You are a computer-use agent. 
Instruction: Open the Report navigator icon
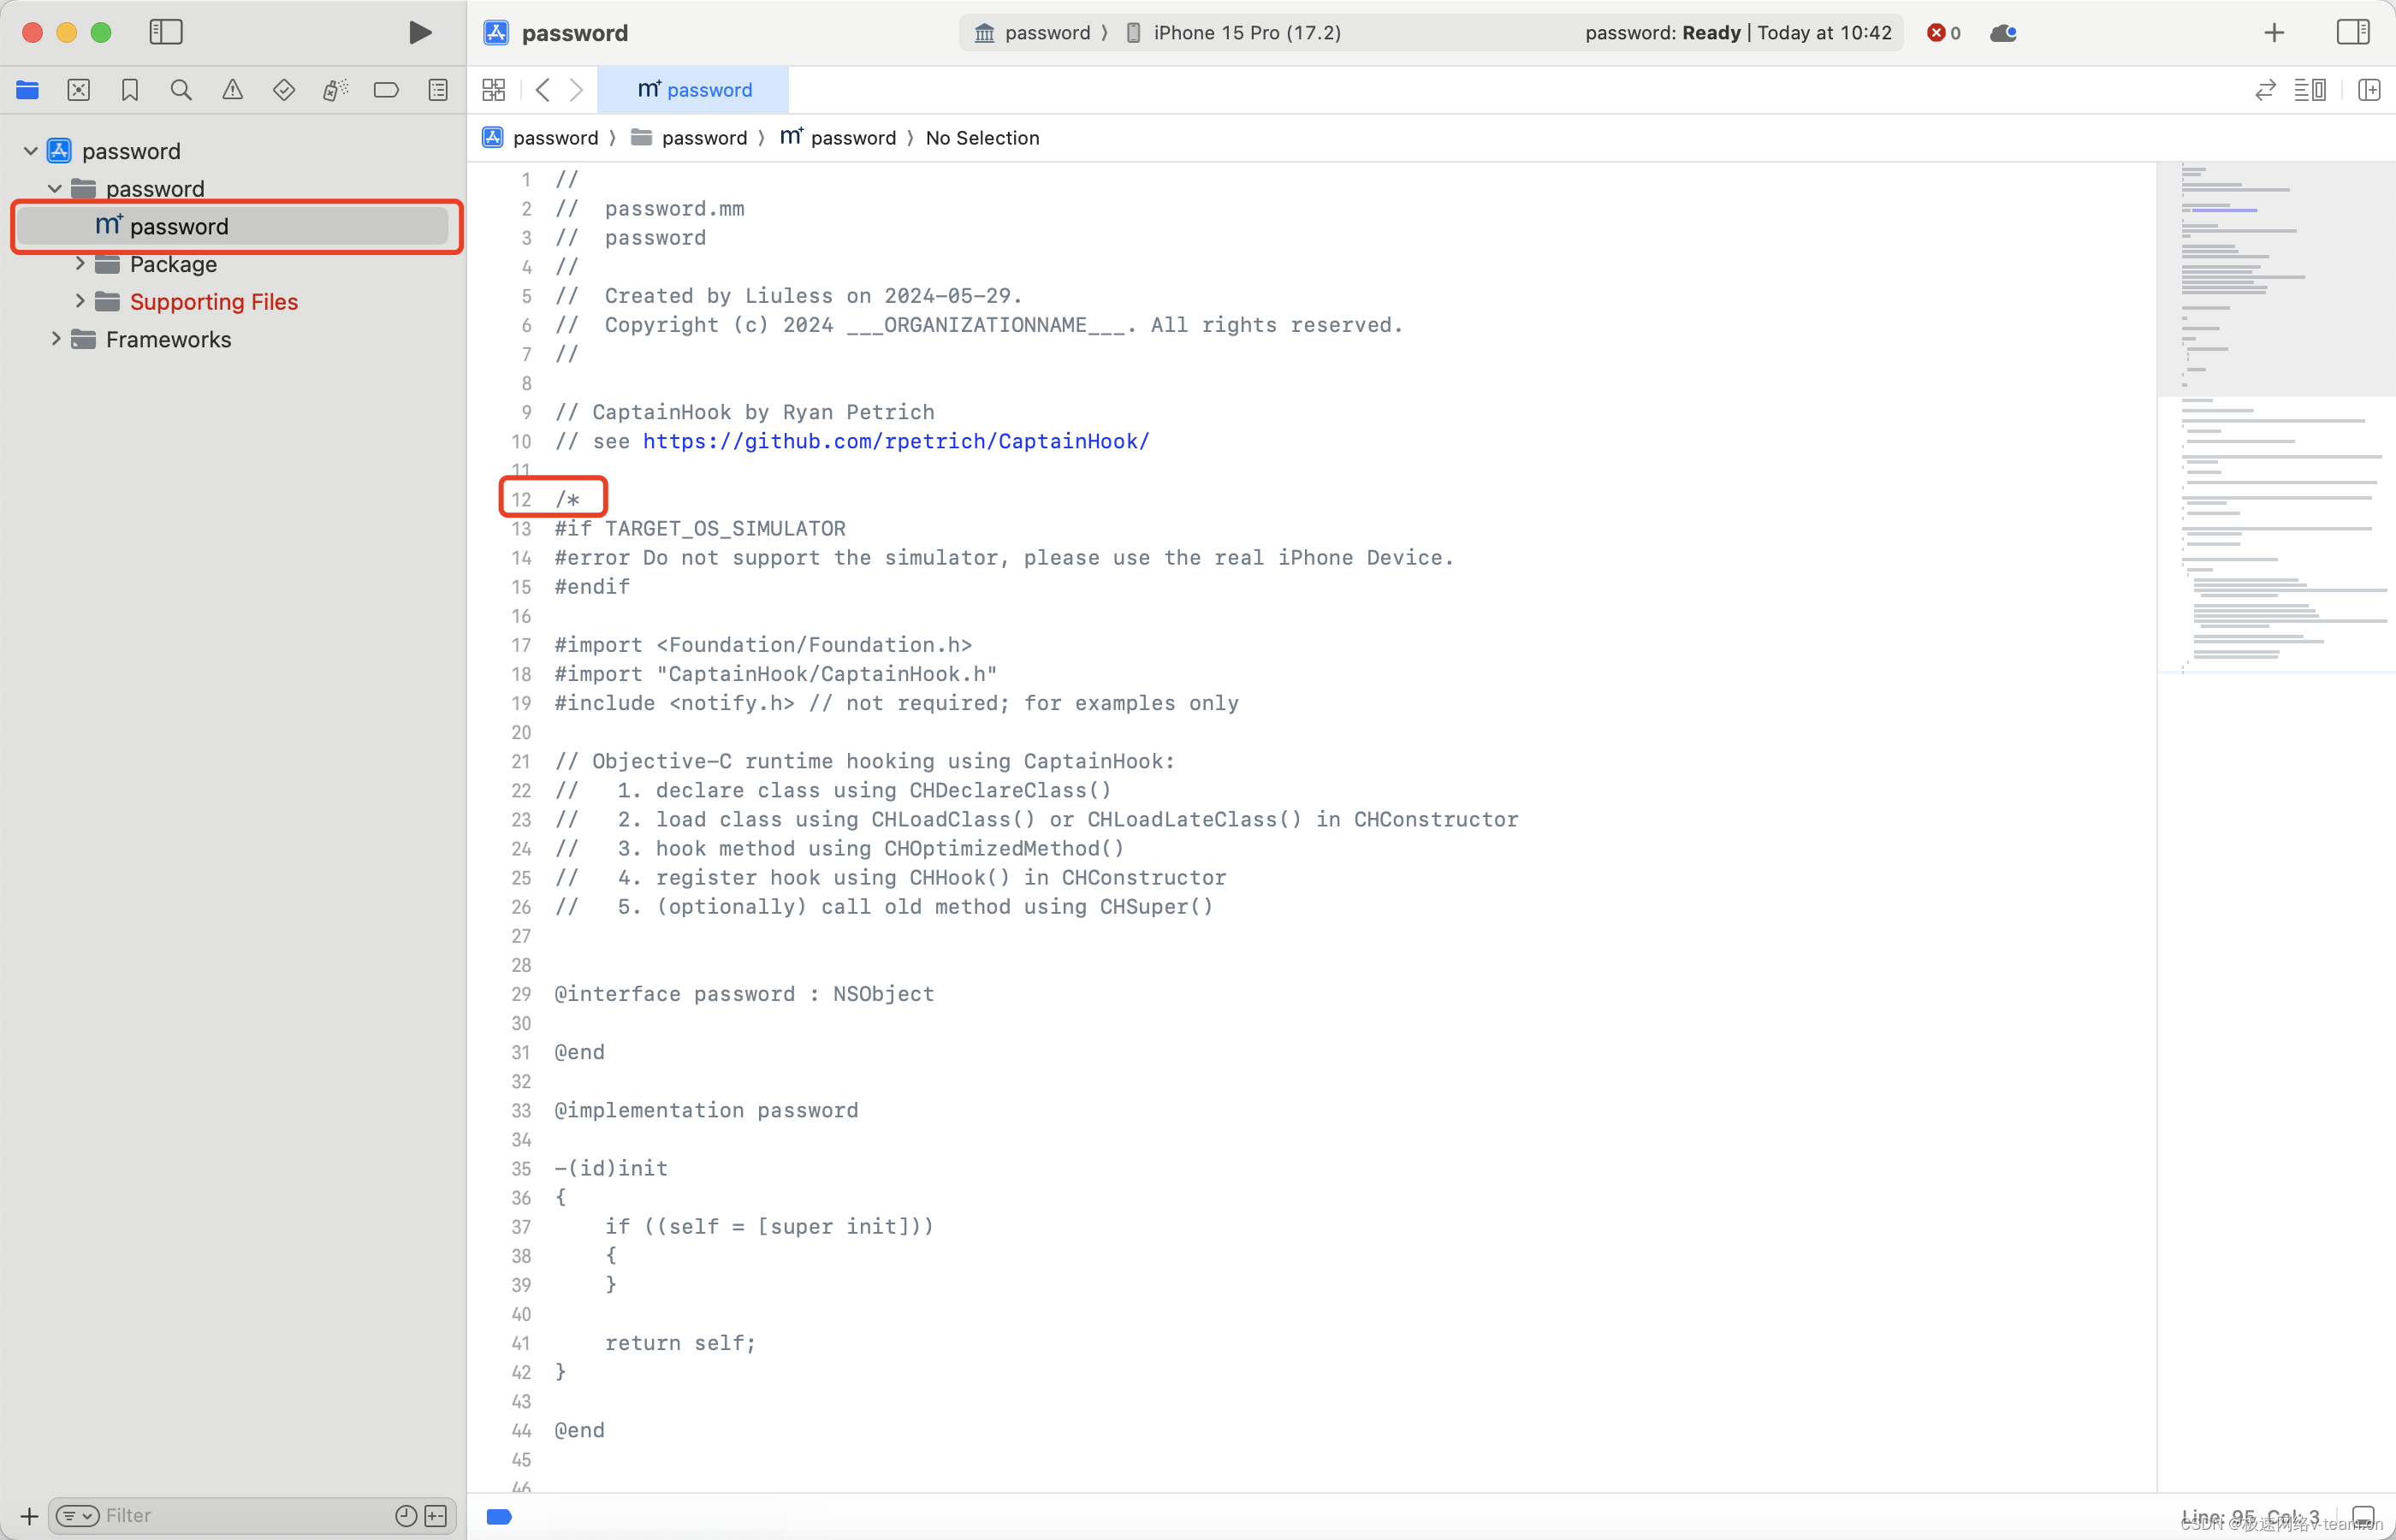438,90
